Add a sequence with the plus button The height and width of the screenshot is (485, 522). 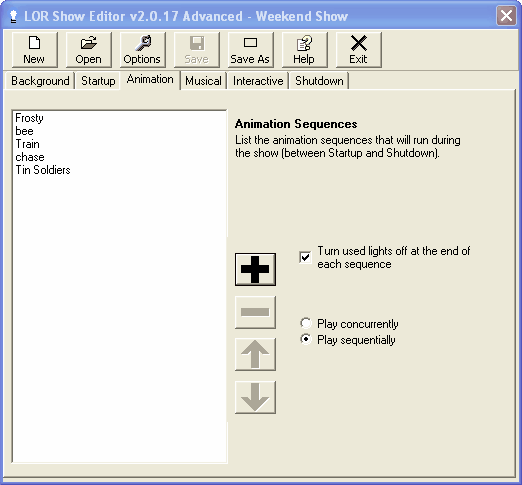coord(255,269)
